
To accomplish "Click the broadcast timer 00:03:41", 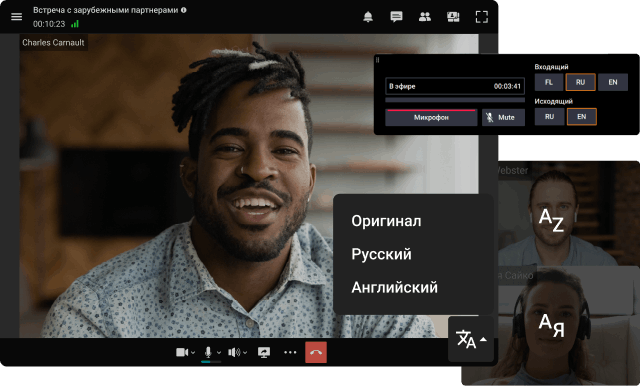I will coord(507,87).
